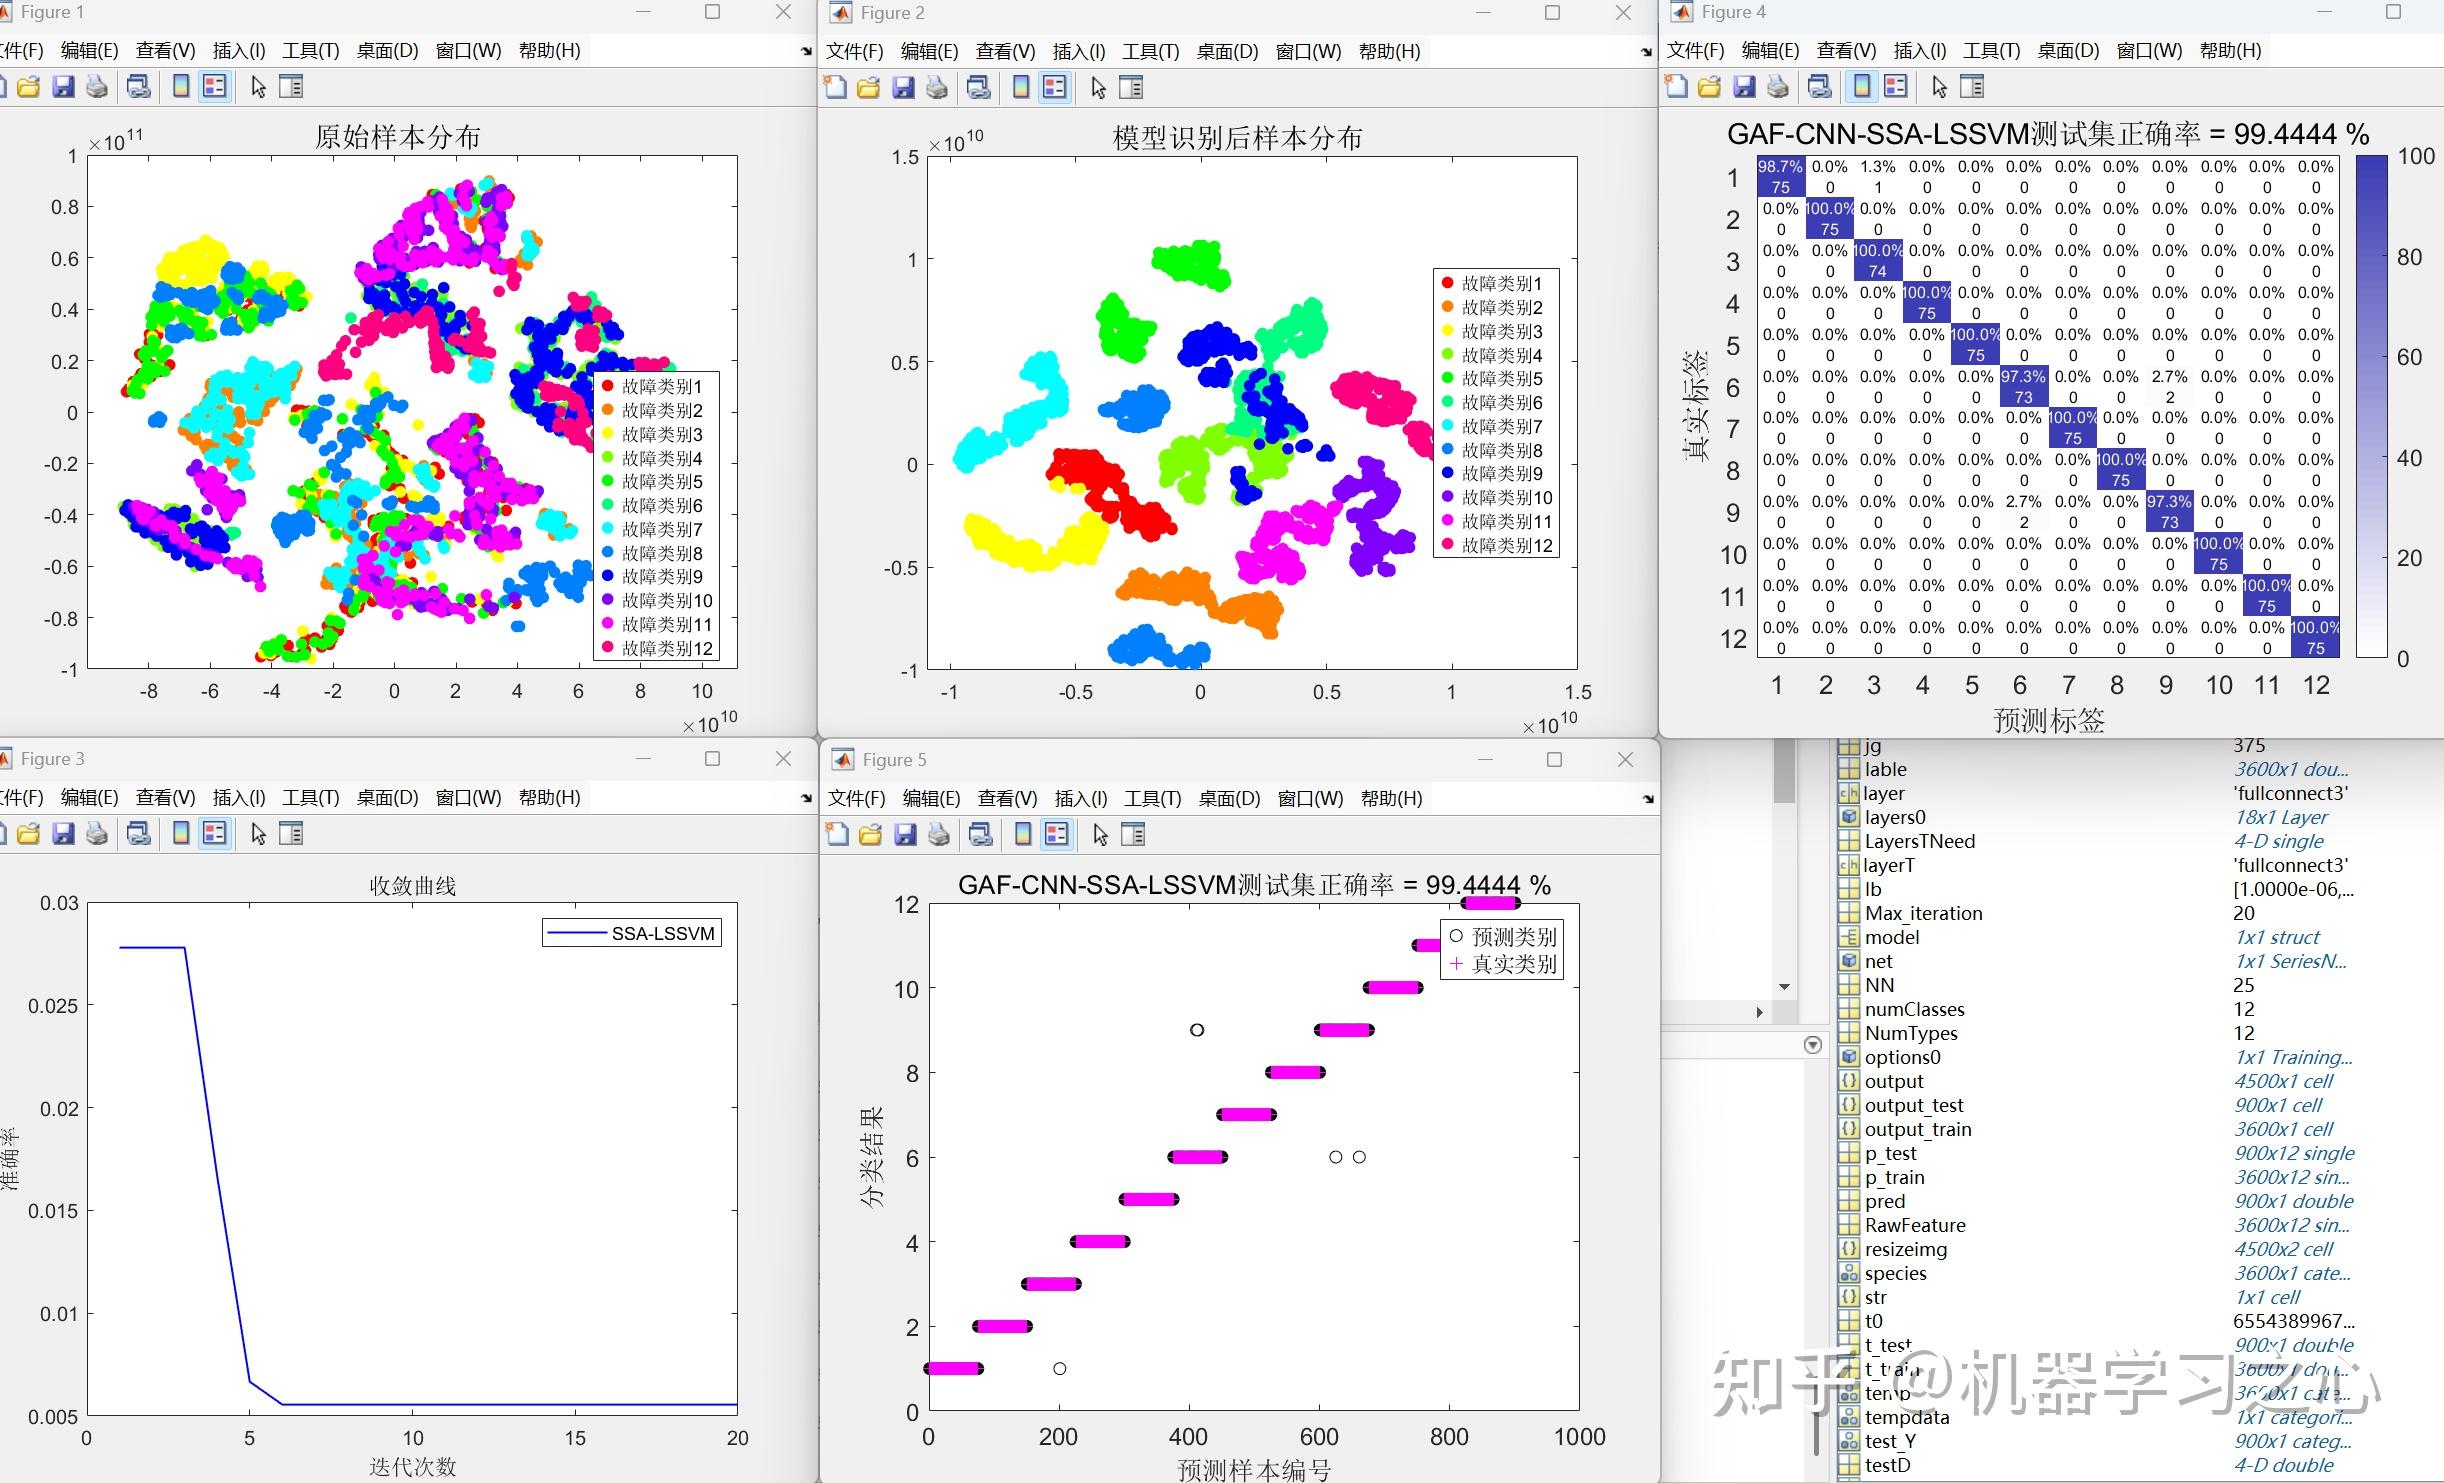
Task: Expand Figure 1's collapsed toolbar chevron
Action: point(806,50)
